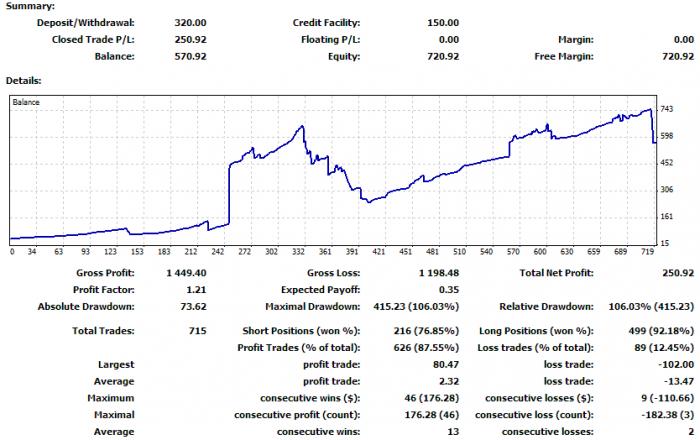Click the y-axis label 743
Screen dimensions: 700x440
[x=667, y=109]
